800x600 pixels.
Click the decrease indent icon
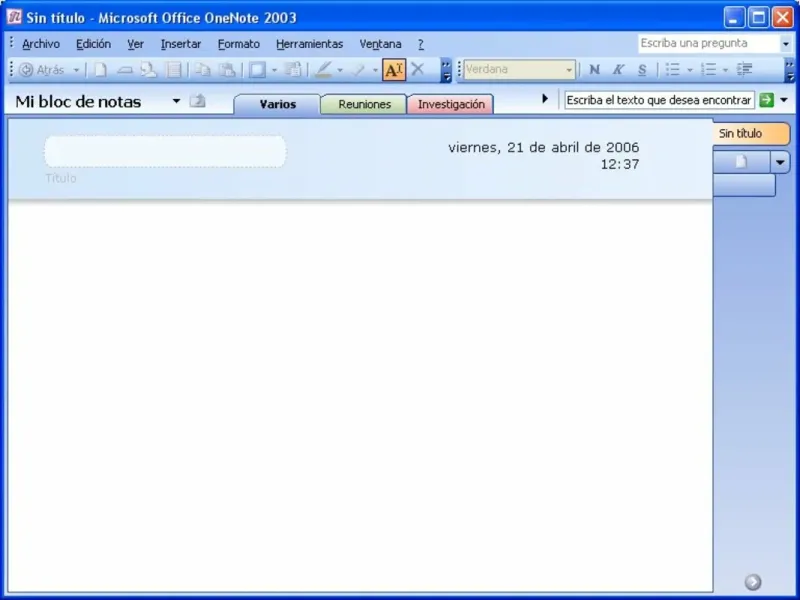pyautogui.click(x=744, y=69)
